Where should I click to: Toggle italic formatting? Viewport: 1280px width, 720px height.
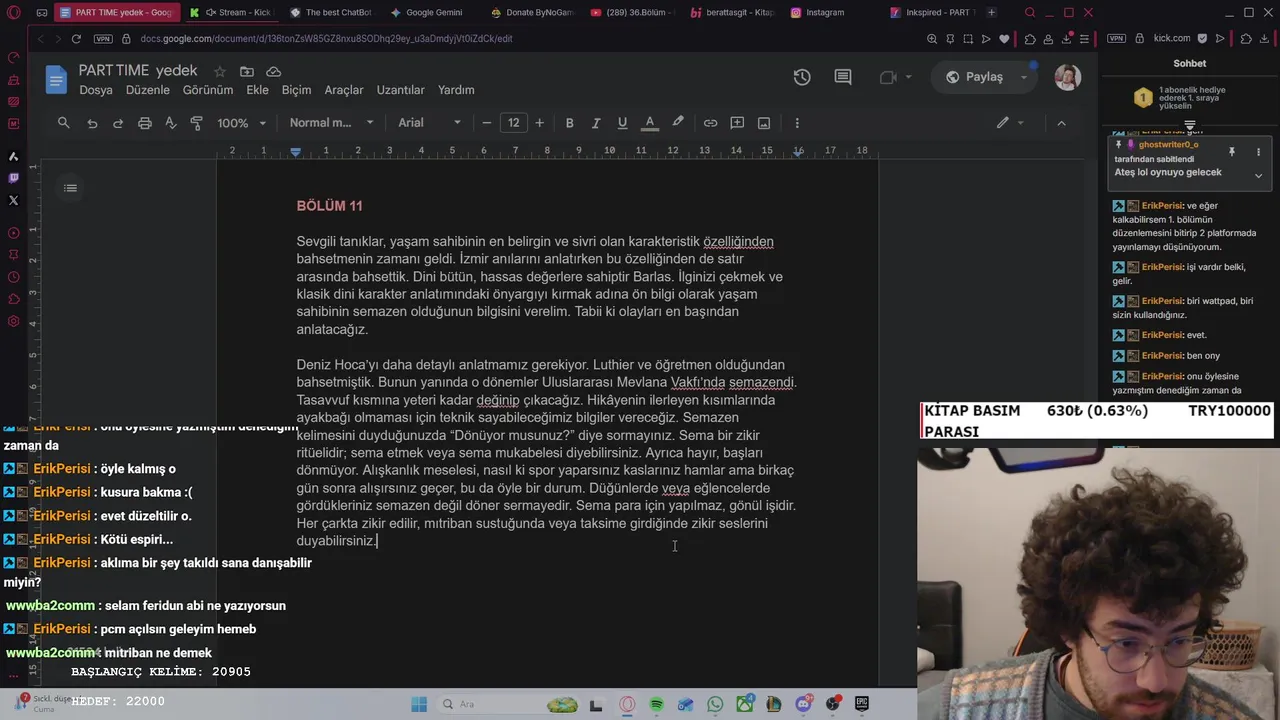(596, 123)
